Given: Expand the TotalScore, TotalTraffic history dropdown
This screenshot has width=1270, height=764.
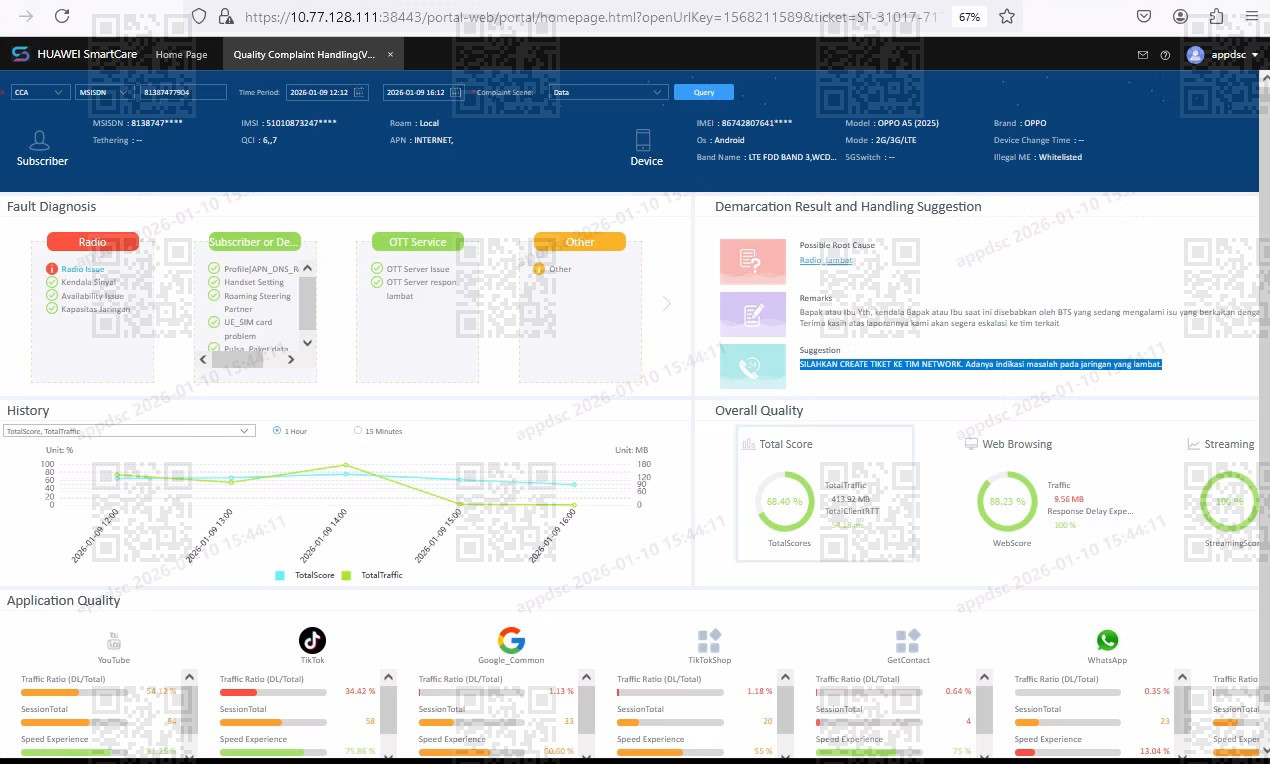Looking at the screenshot, I should pyautogui.click(x=130, y=431).
